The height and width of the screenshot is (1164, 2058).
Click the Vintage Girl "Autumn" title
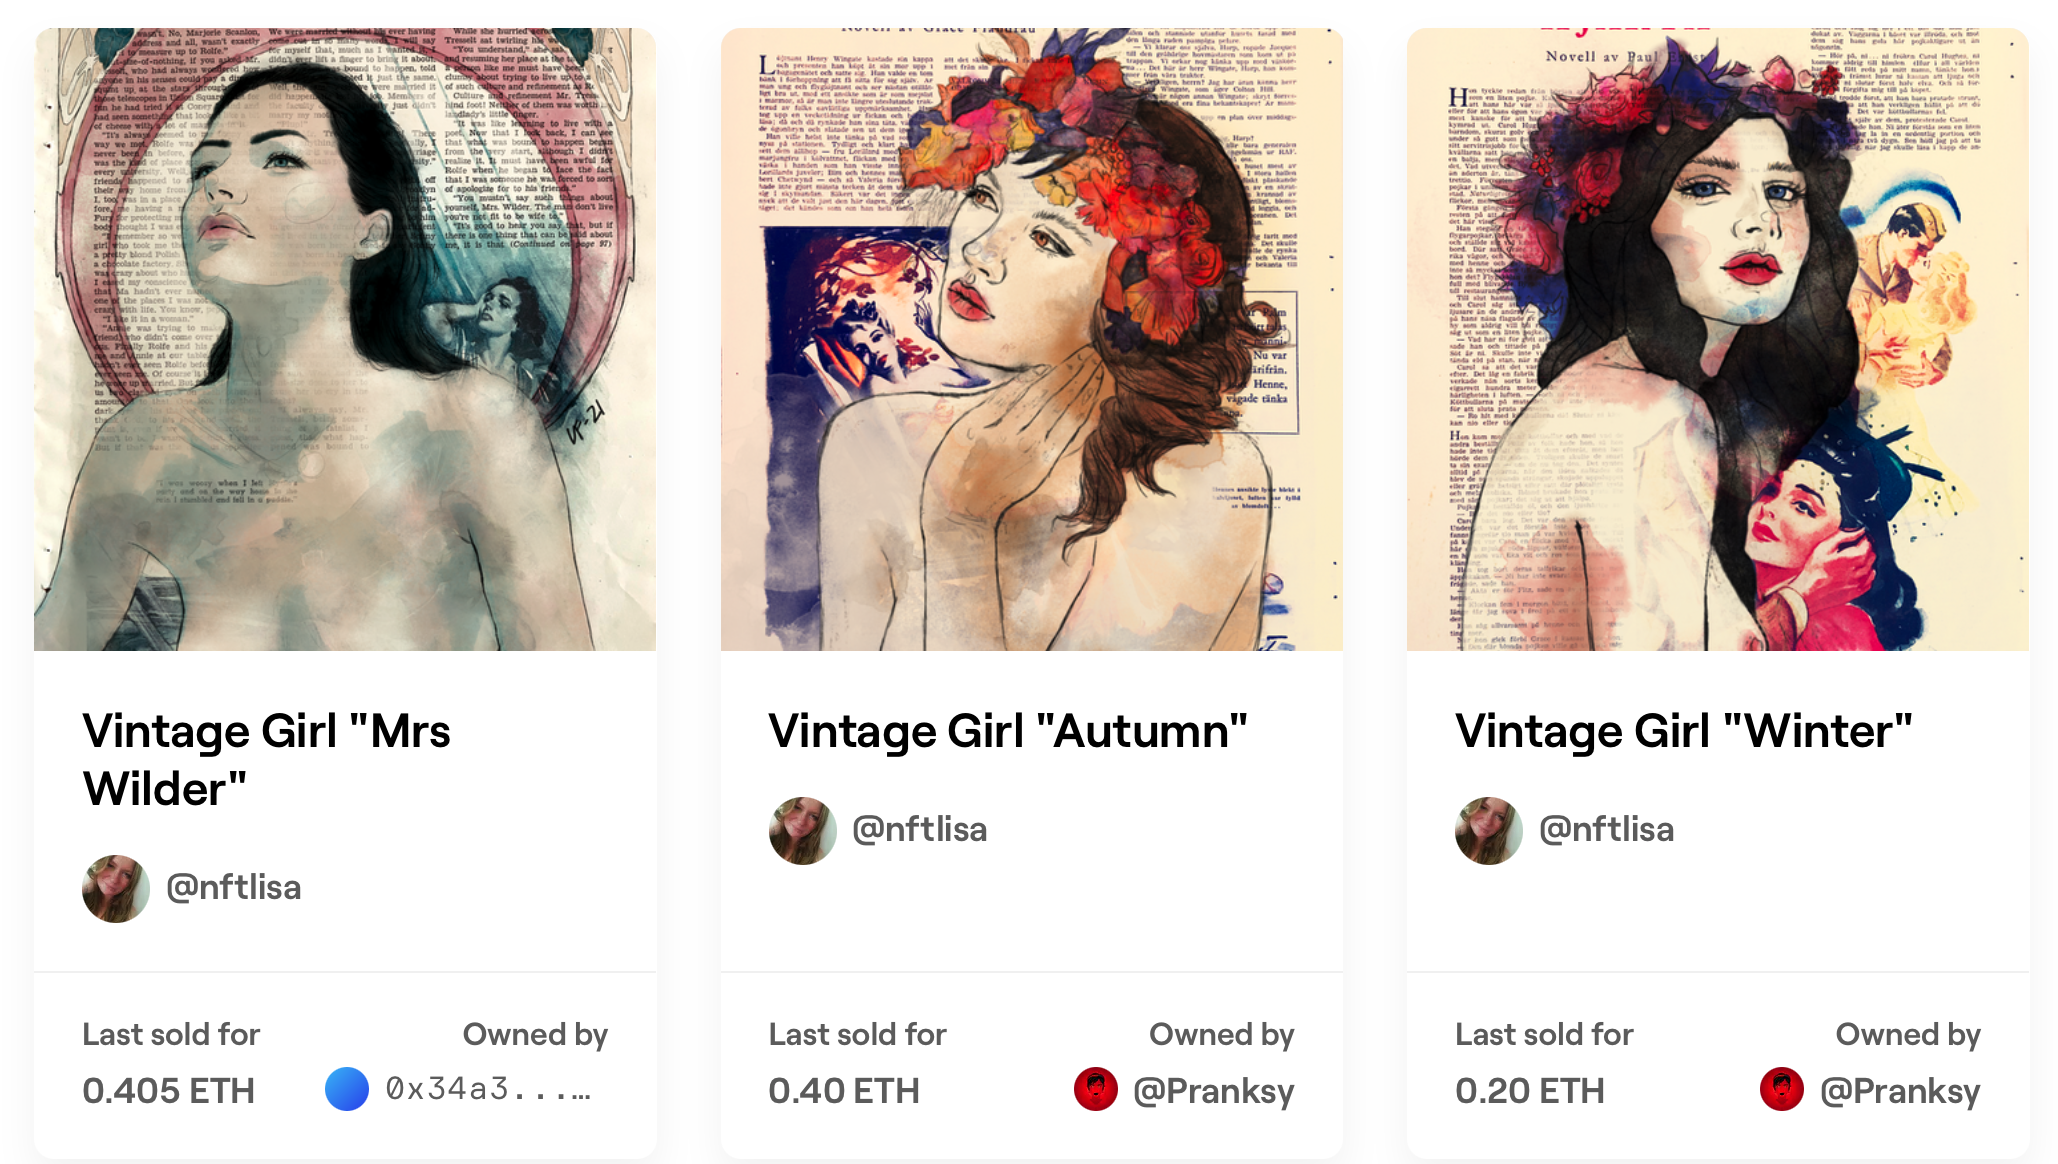click(x=1008, y=731)
